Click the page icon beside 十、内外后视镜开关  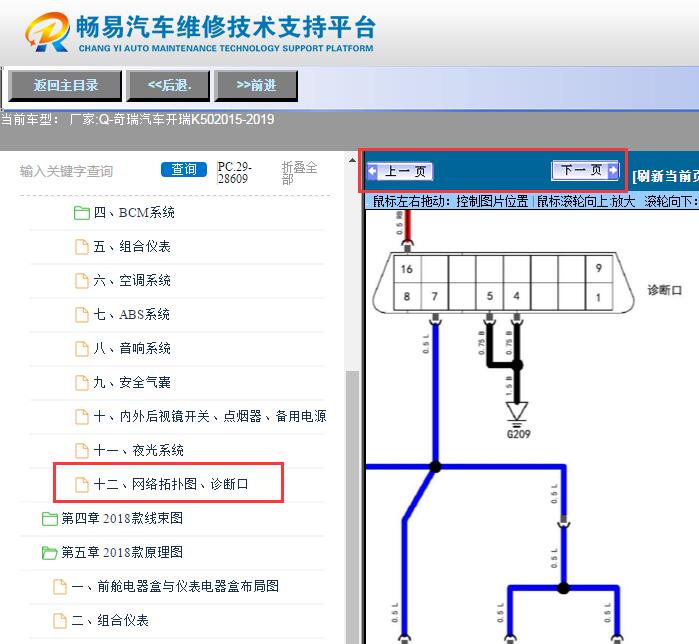(82, 417)
